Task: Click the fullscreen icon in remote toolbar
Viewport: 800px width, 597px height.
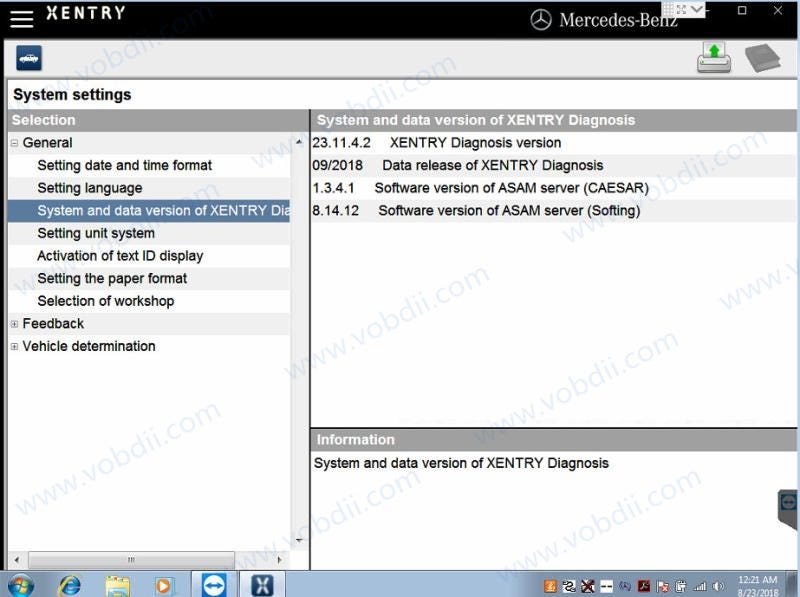Action: click(682, 9)
